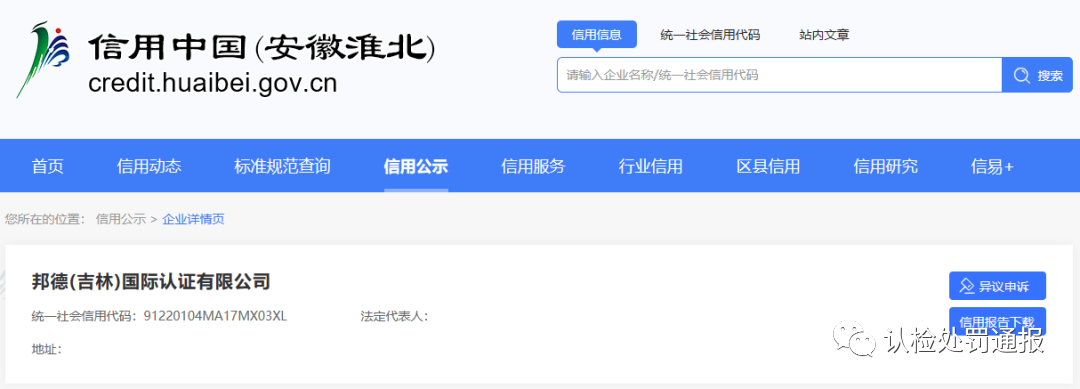The width and height of the screenshot is (1080, 389).
Task: Click the 法定代表人 label
Action: [x=394, y=317]
